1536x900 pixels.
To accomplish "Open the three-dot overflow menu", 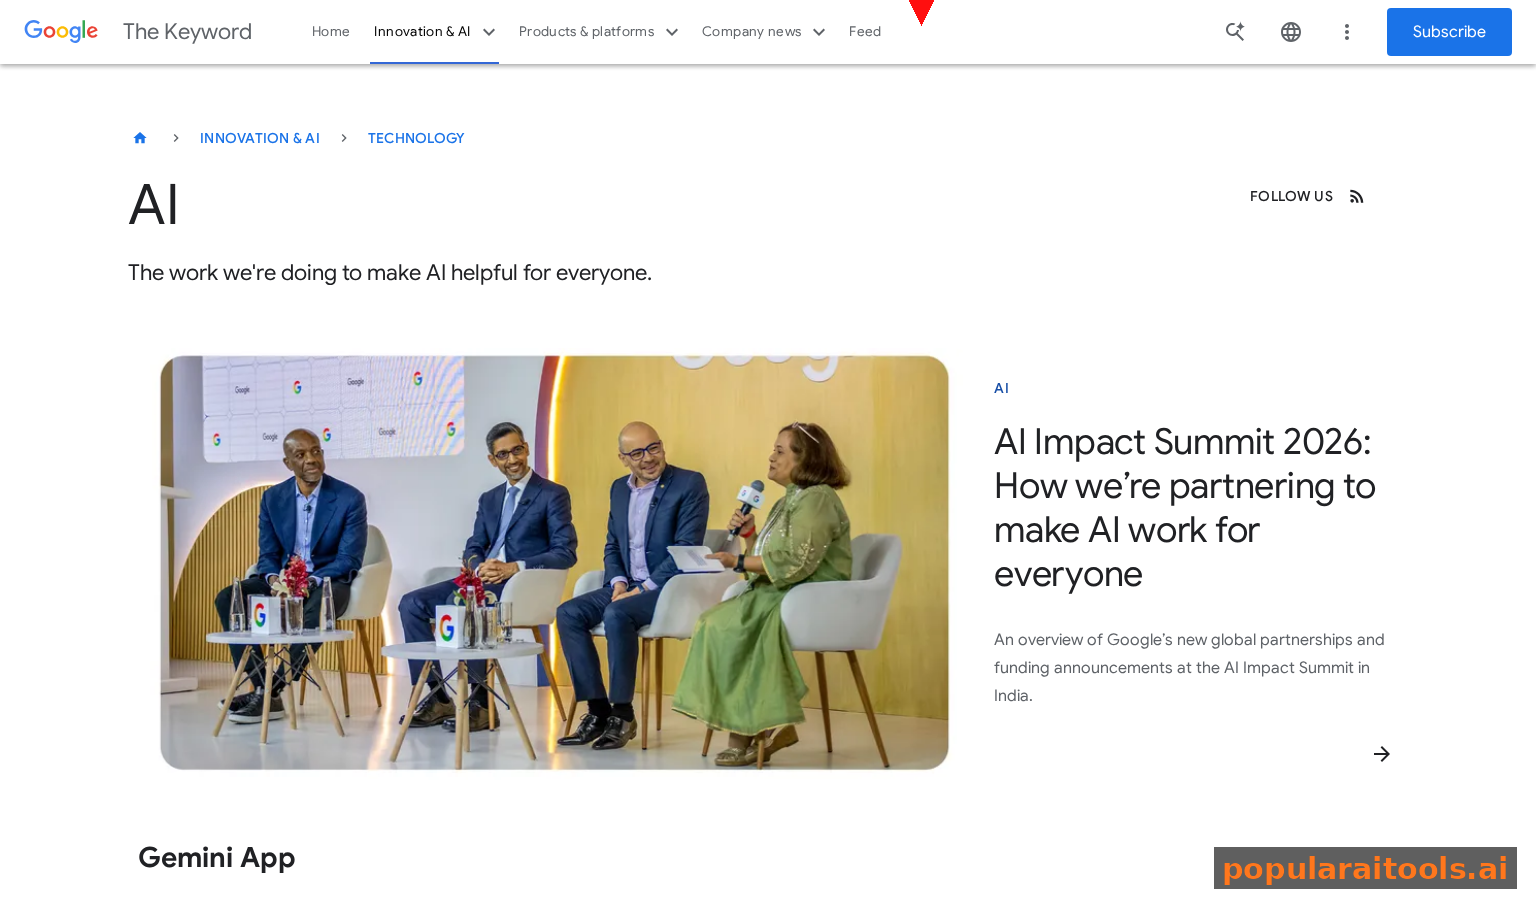I will tap(1347, 31).
